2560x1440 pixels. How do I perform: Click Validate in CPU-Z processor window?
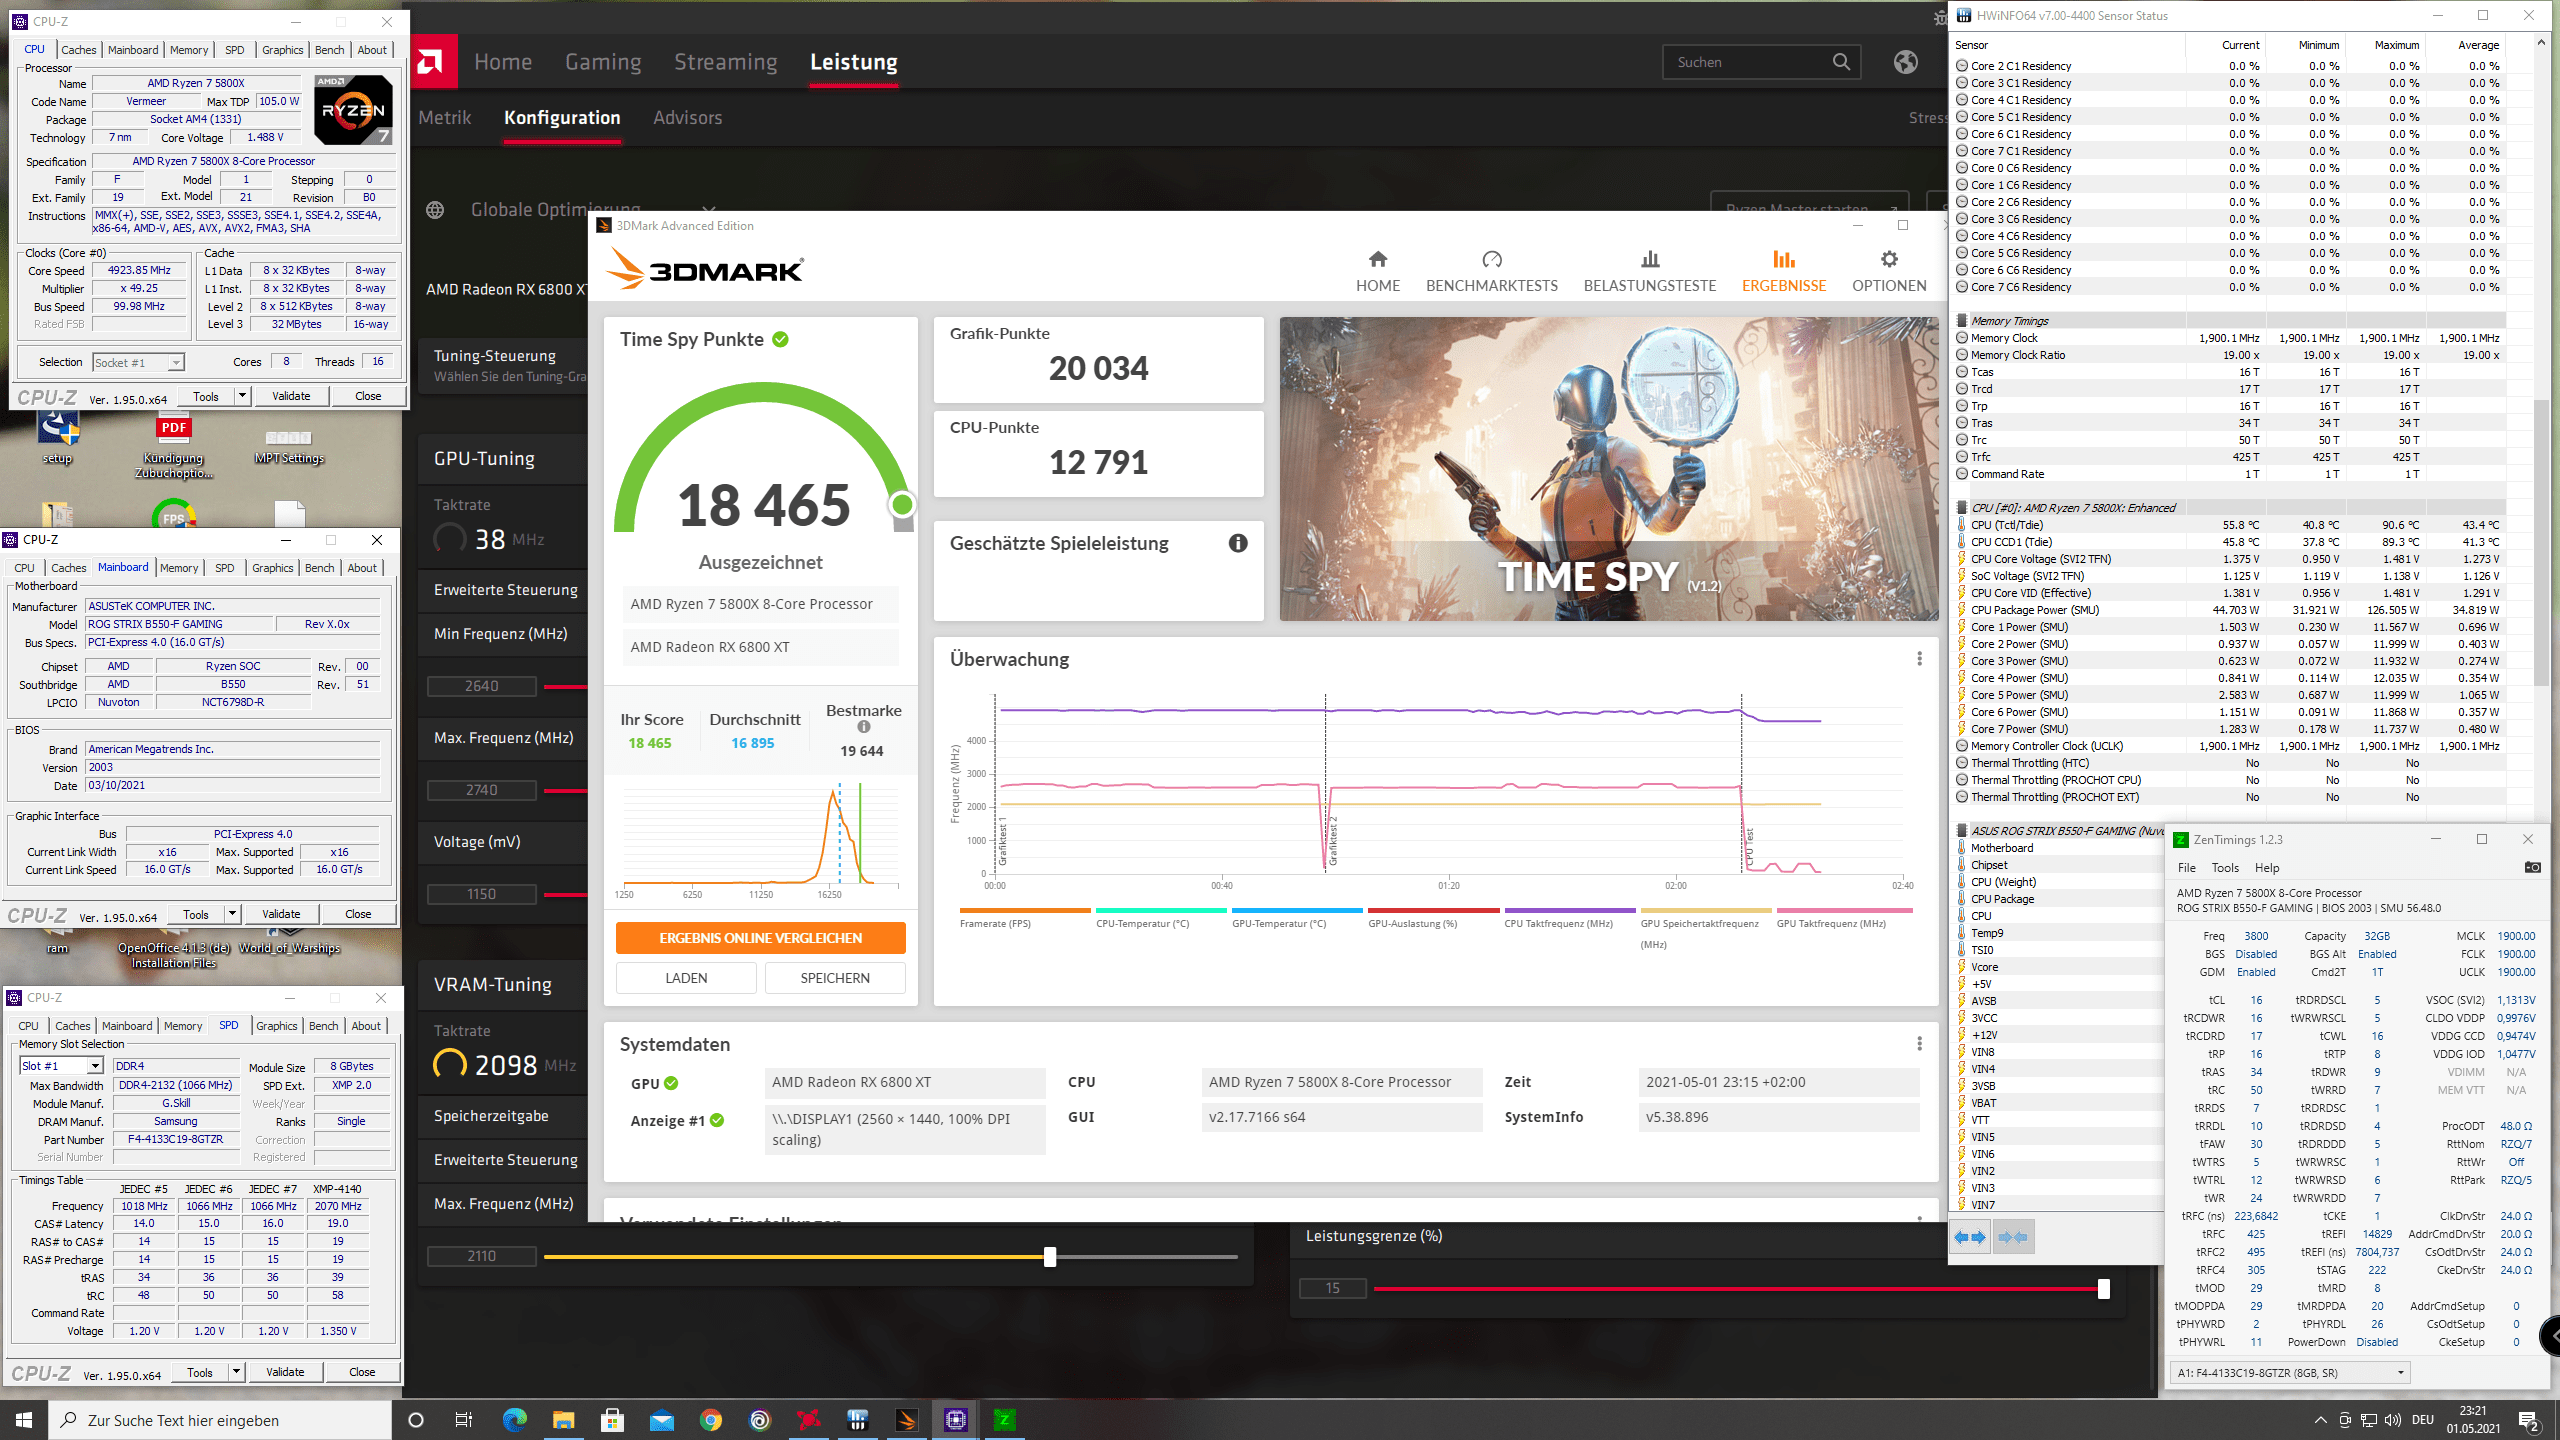pyautogui.click(x=291, y=396)
